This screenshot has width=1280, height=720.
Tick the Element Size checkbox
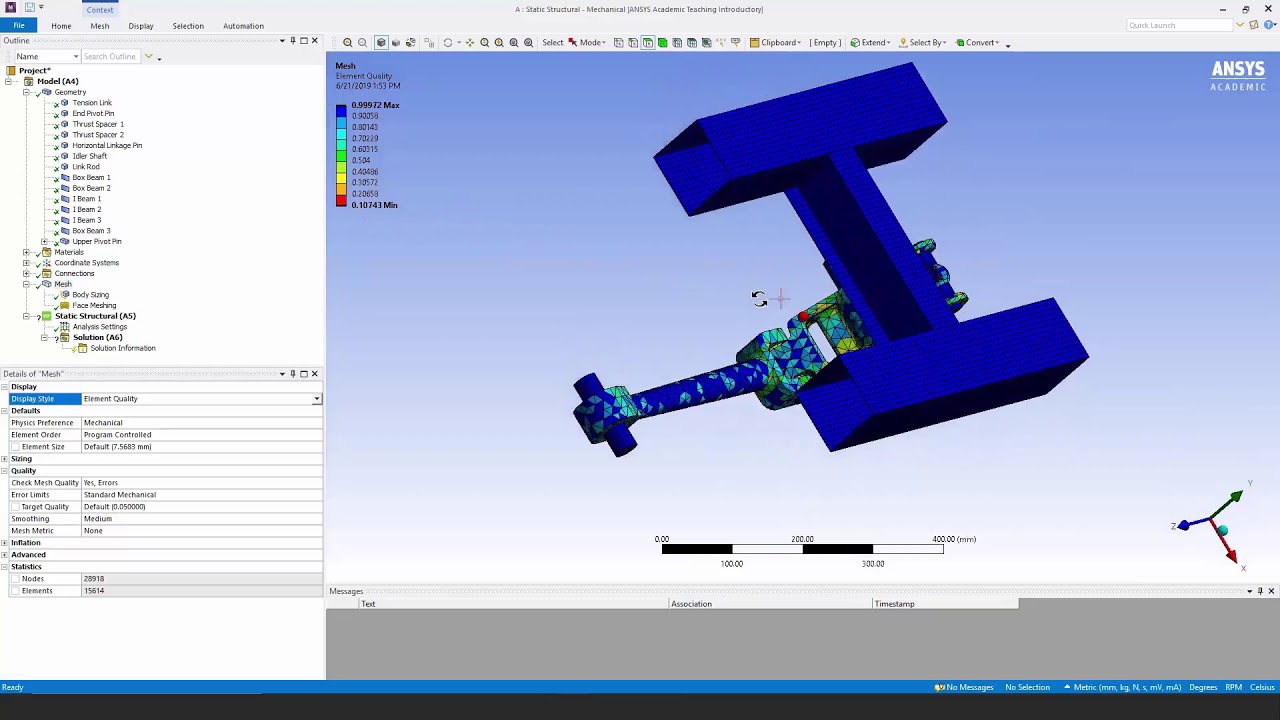pyautogui.click(x=15, y=447)
